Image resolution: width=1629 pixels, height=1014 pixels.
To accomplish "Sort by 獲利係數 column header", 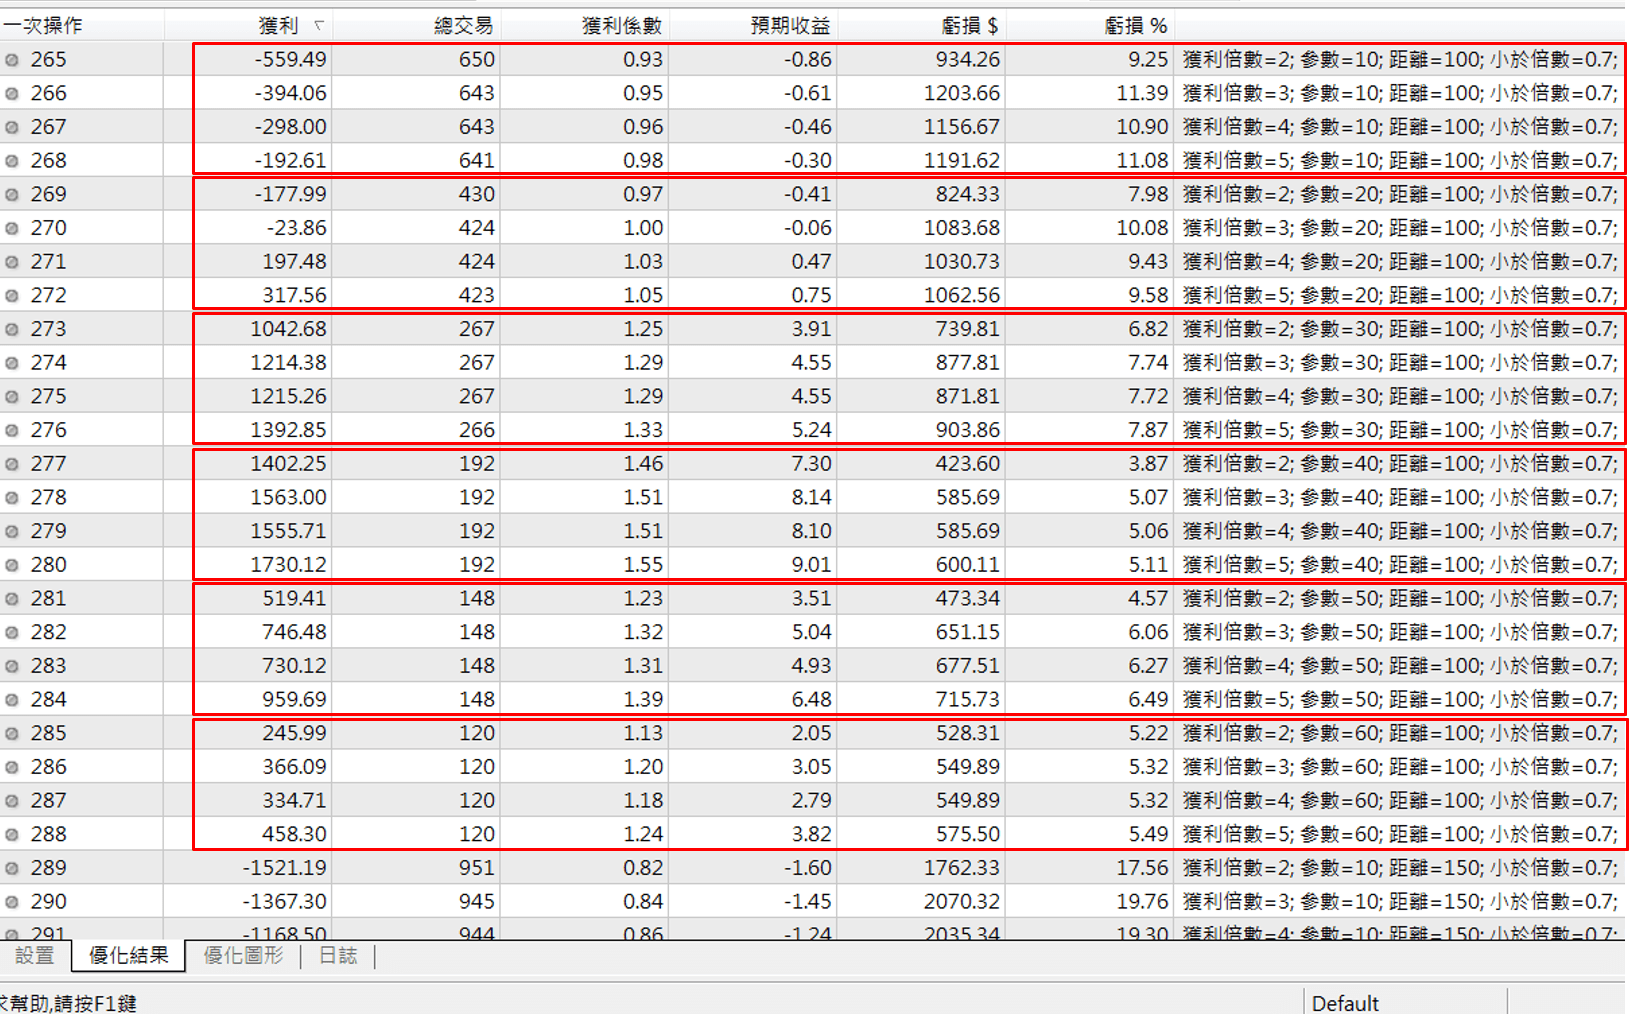I will point(621,25).
